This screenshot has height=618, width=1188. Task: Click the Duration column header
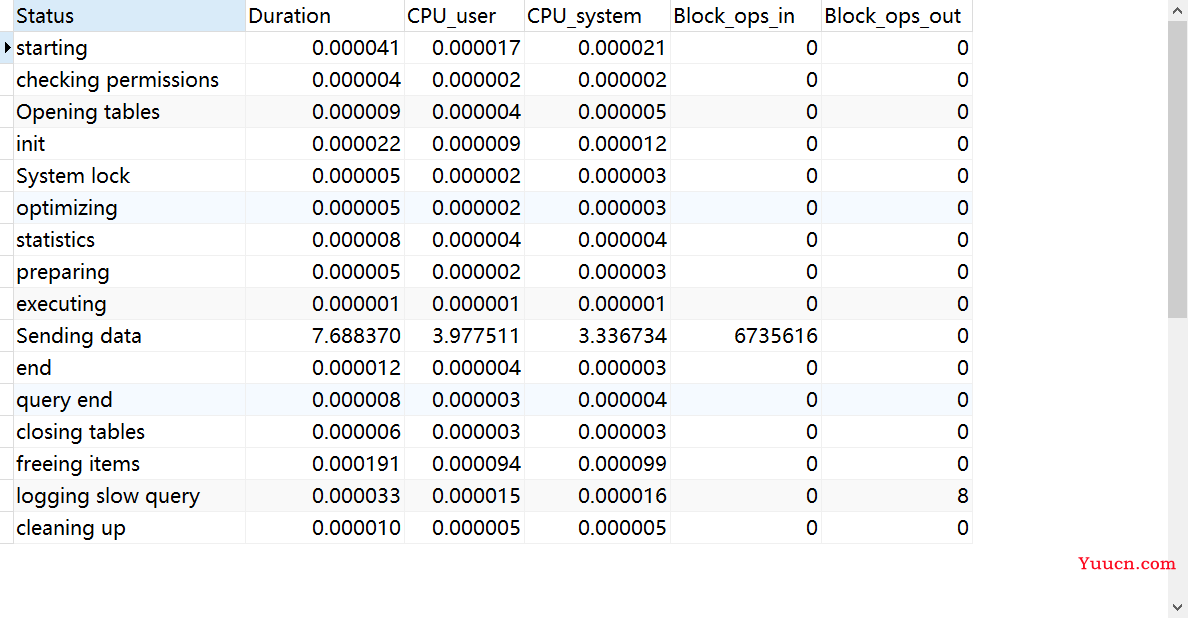[x=325, y=16]
